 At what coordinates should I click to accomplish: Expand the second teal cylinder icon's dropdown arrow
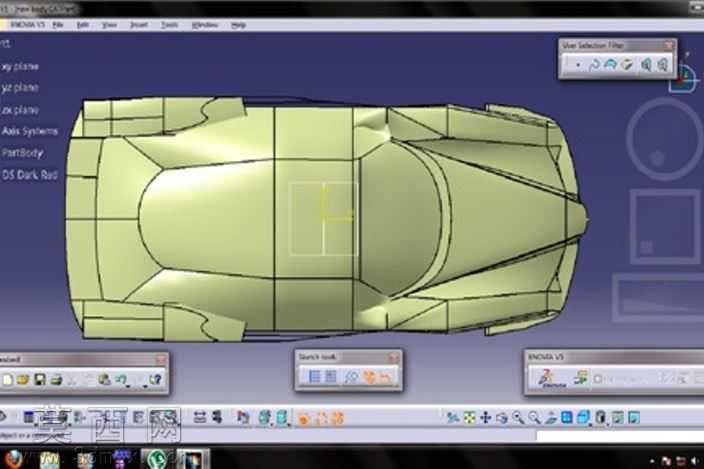point(288,425)
